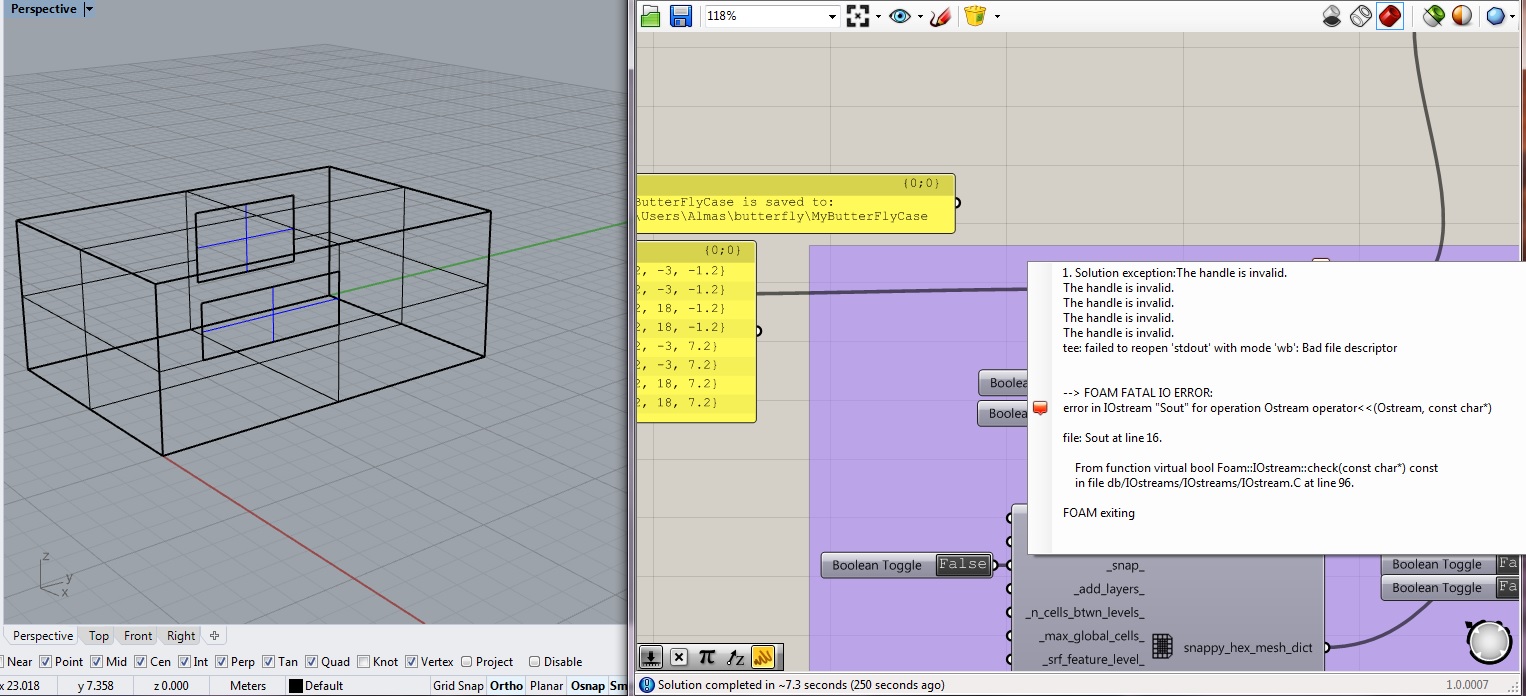The image size is (1526, 696).
Task: Click the red error balloon on the component
Action: pyautogui.click(x=1040, y=408)
